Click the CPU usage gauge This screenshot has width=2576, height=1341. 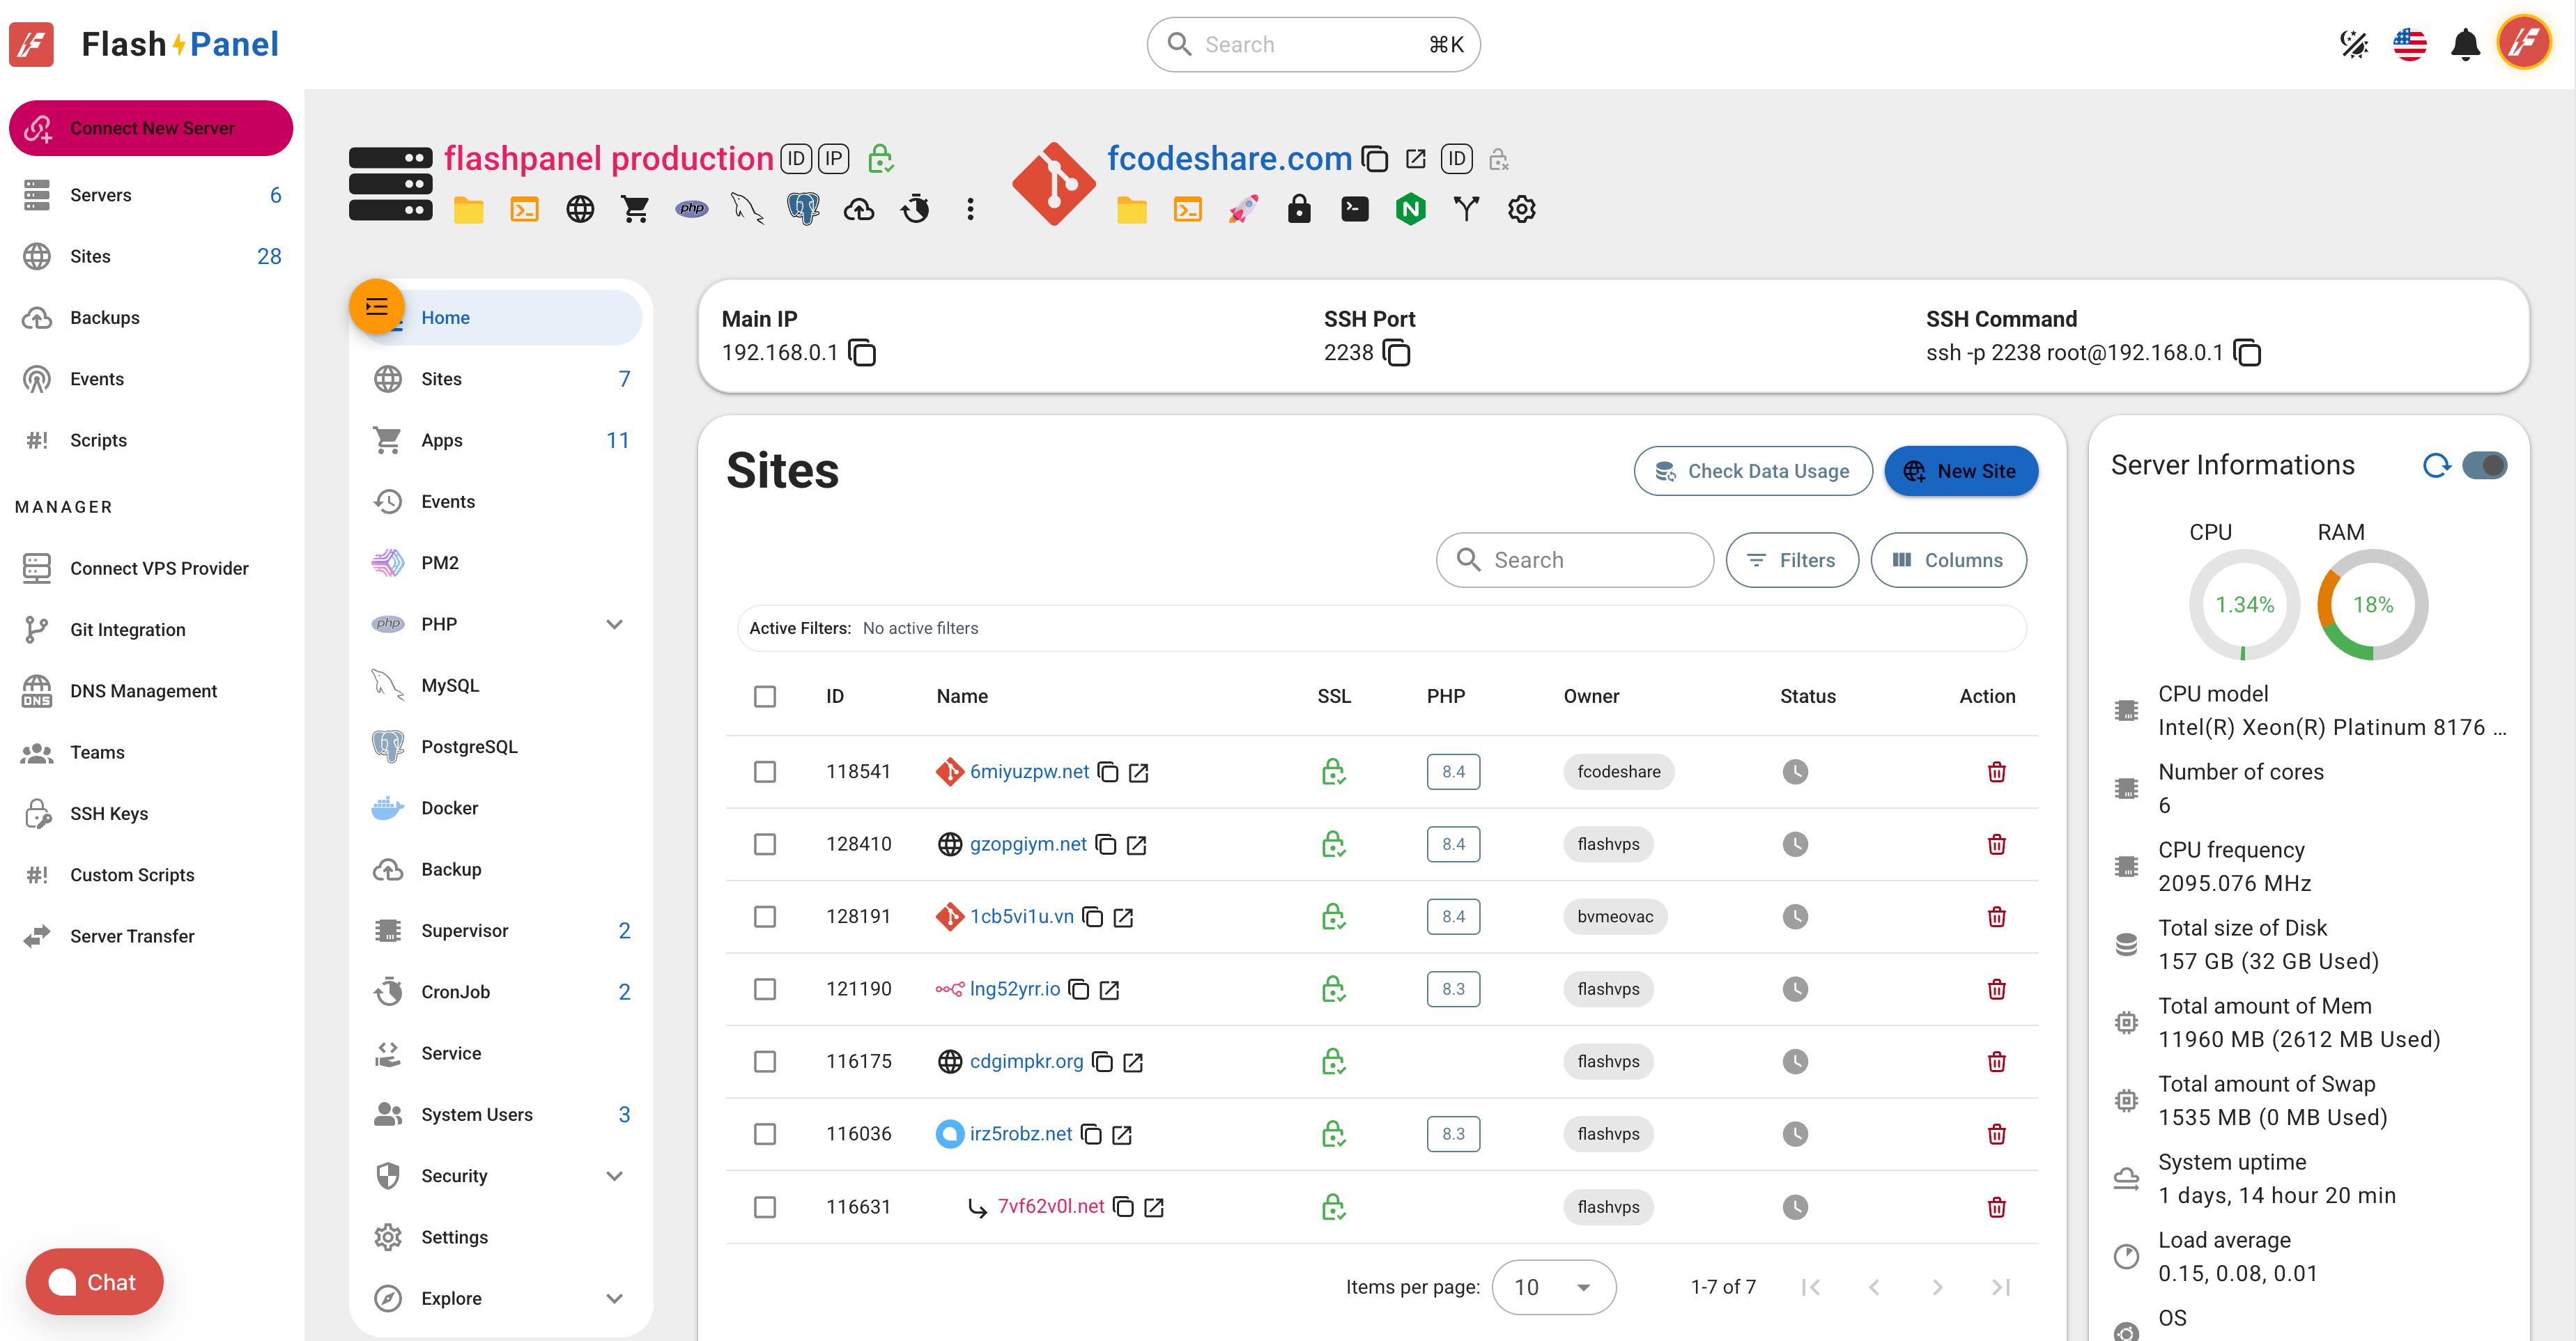(x=2244, y=605)
